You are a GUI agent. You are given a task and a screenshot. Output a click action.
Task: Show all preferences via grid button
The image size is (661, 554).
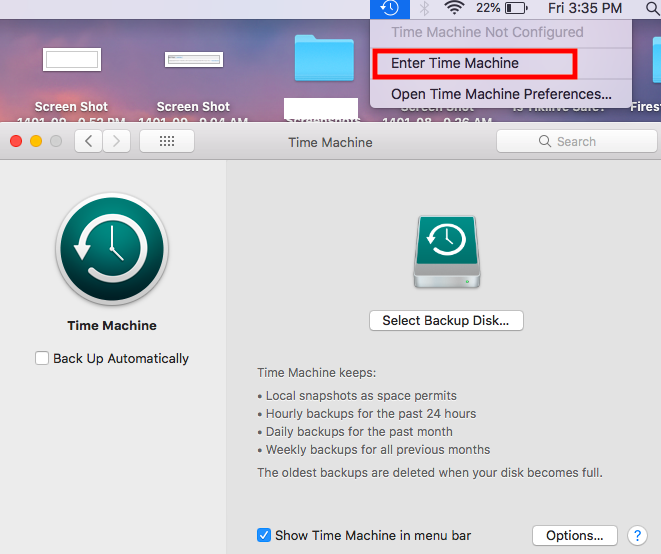[x=167, y=141]
